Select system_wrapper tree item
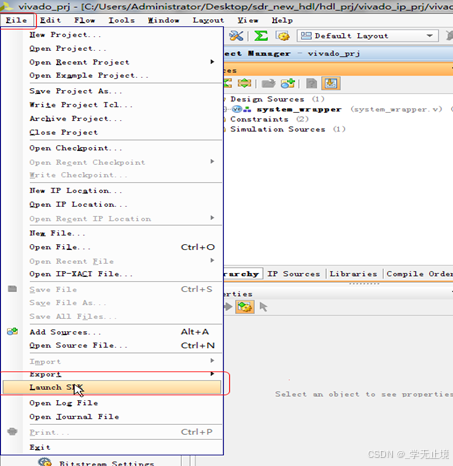This screenshot has height=466, width=453. [x=299, y=109]
